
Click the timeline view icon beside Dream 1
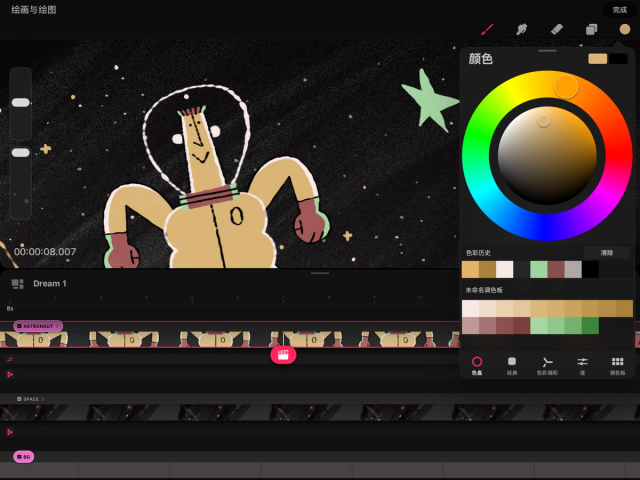pyautogui.click(x=18, y=284)
